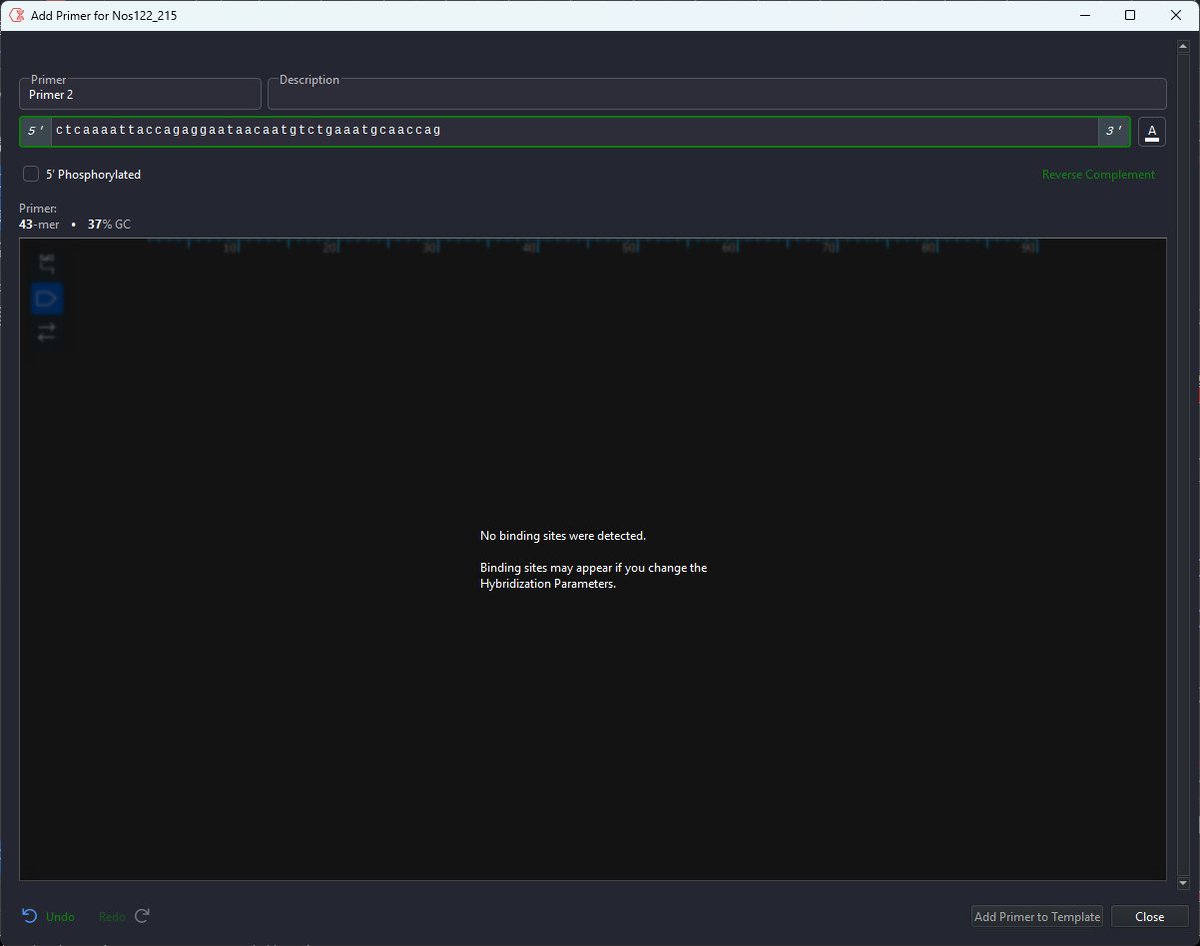Toggle the enzyme sites icon in sidebar
Screen dimensions: 1200x946
[47, 265]
